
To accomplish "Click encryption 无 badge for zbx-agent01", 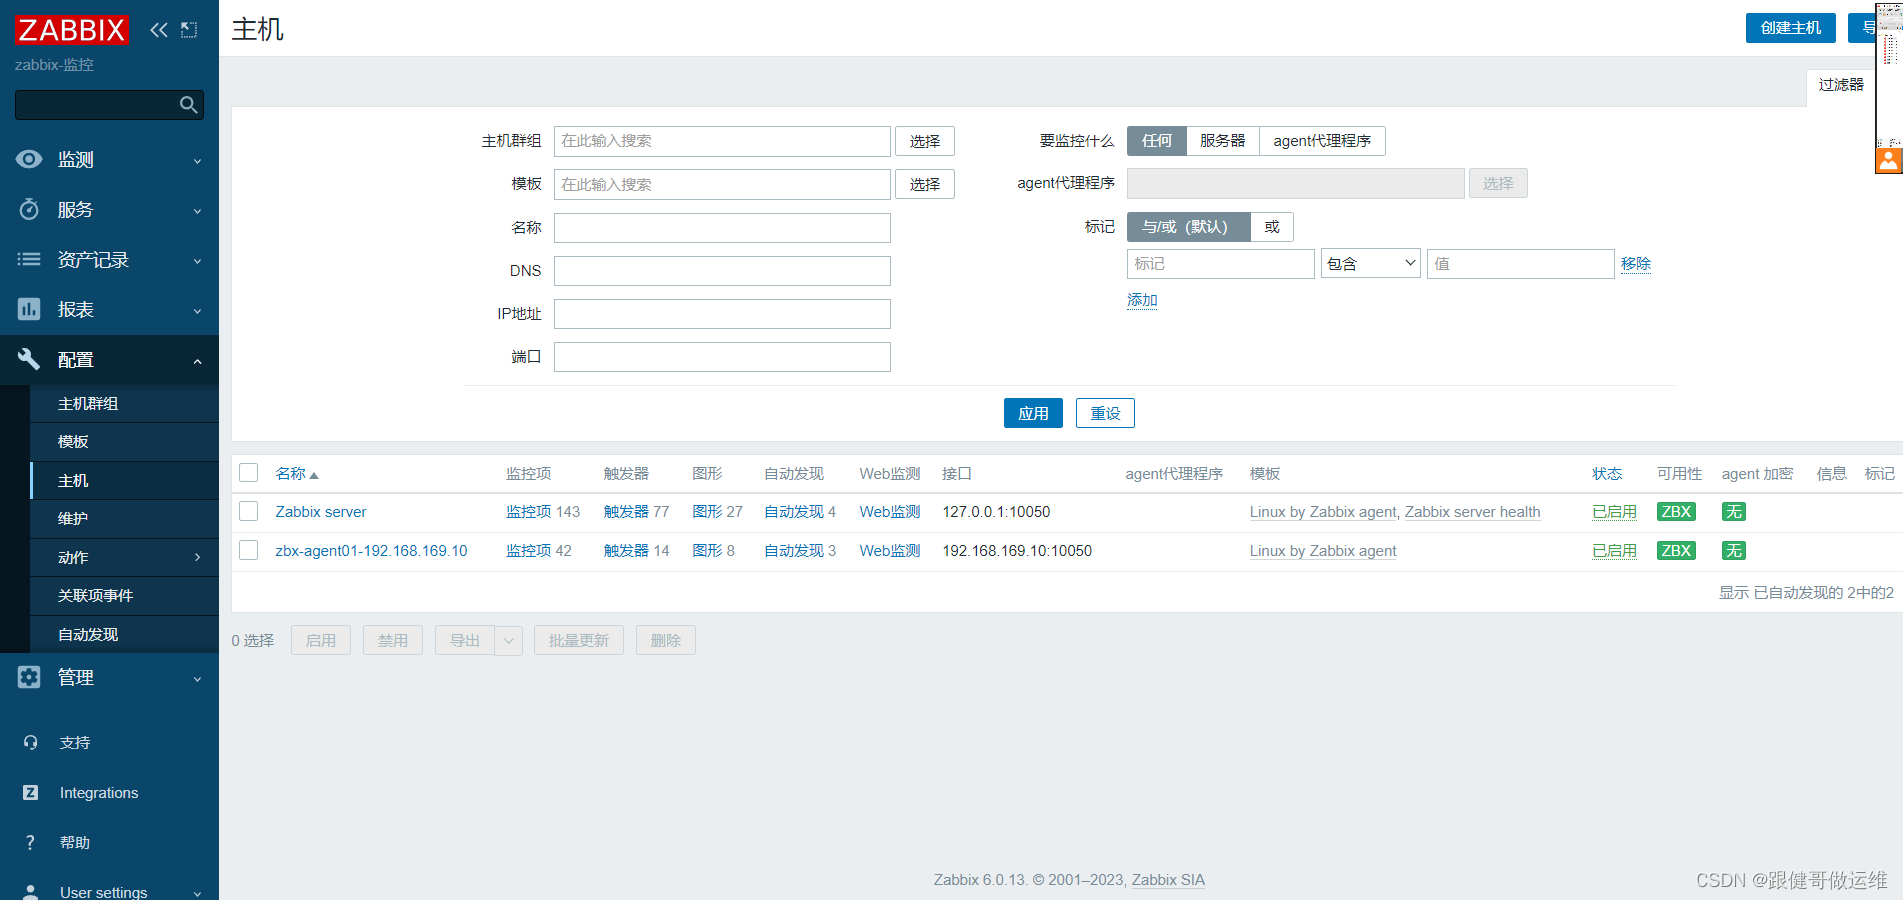I will coord(1734,551).
